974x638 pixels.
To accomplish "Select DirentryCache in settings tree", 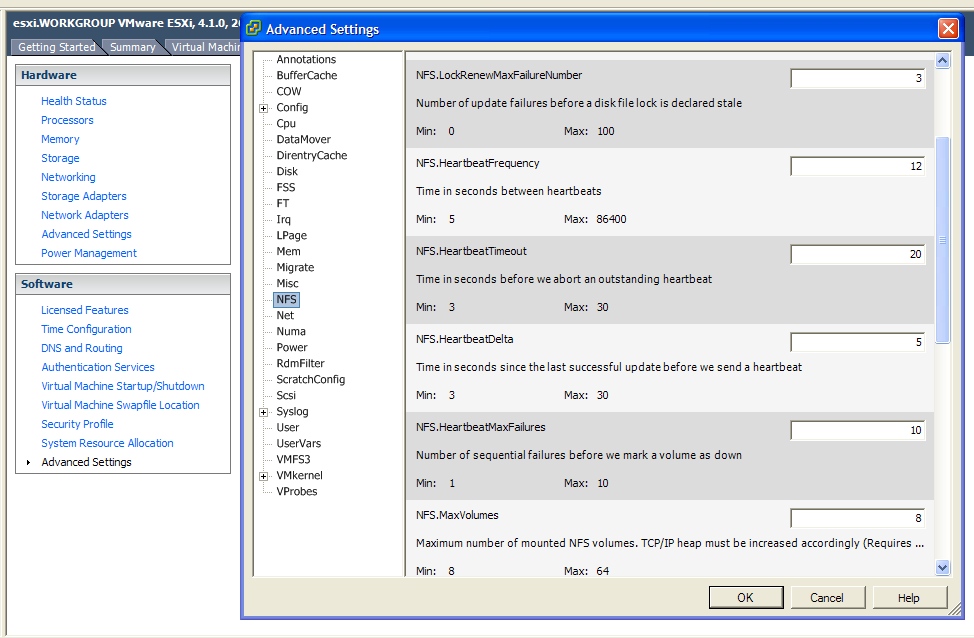I will click(312, 155).
